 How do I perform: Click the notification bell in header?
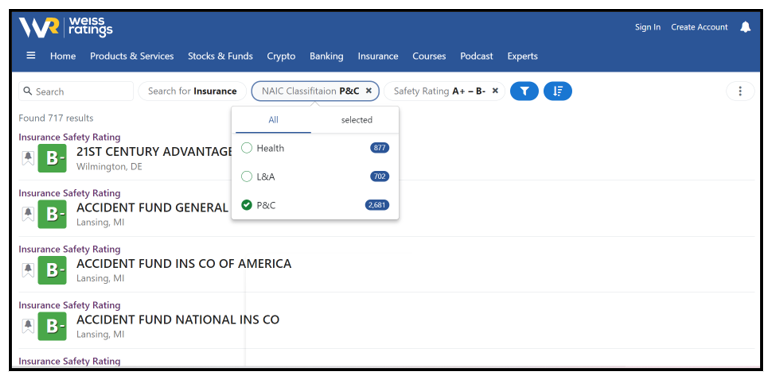(x=745, y=27)
